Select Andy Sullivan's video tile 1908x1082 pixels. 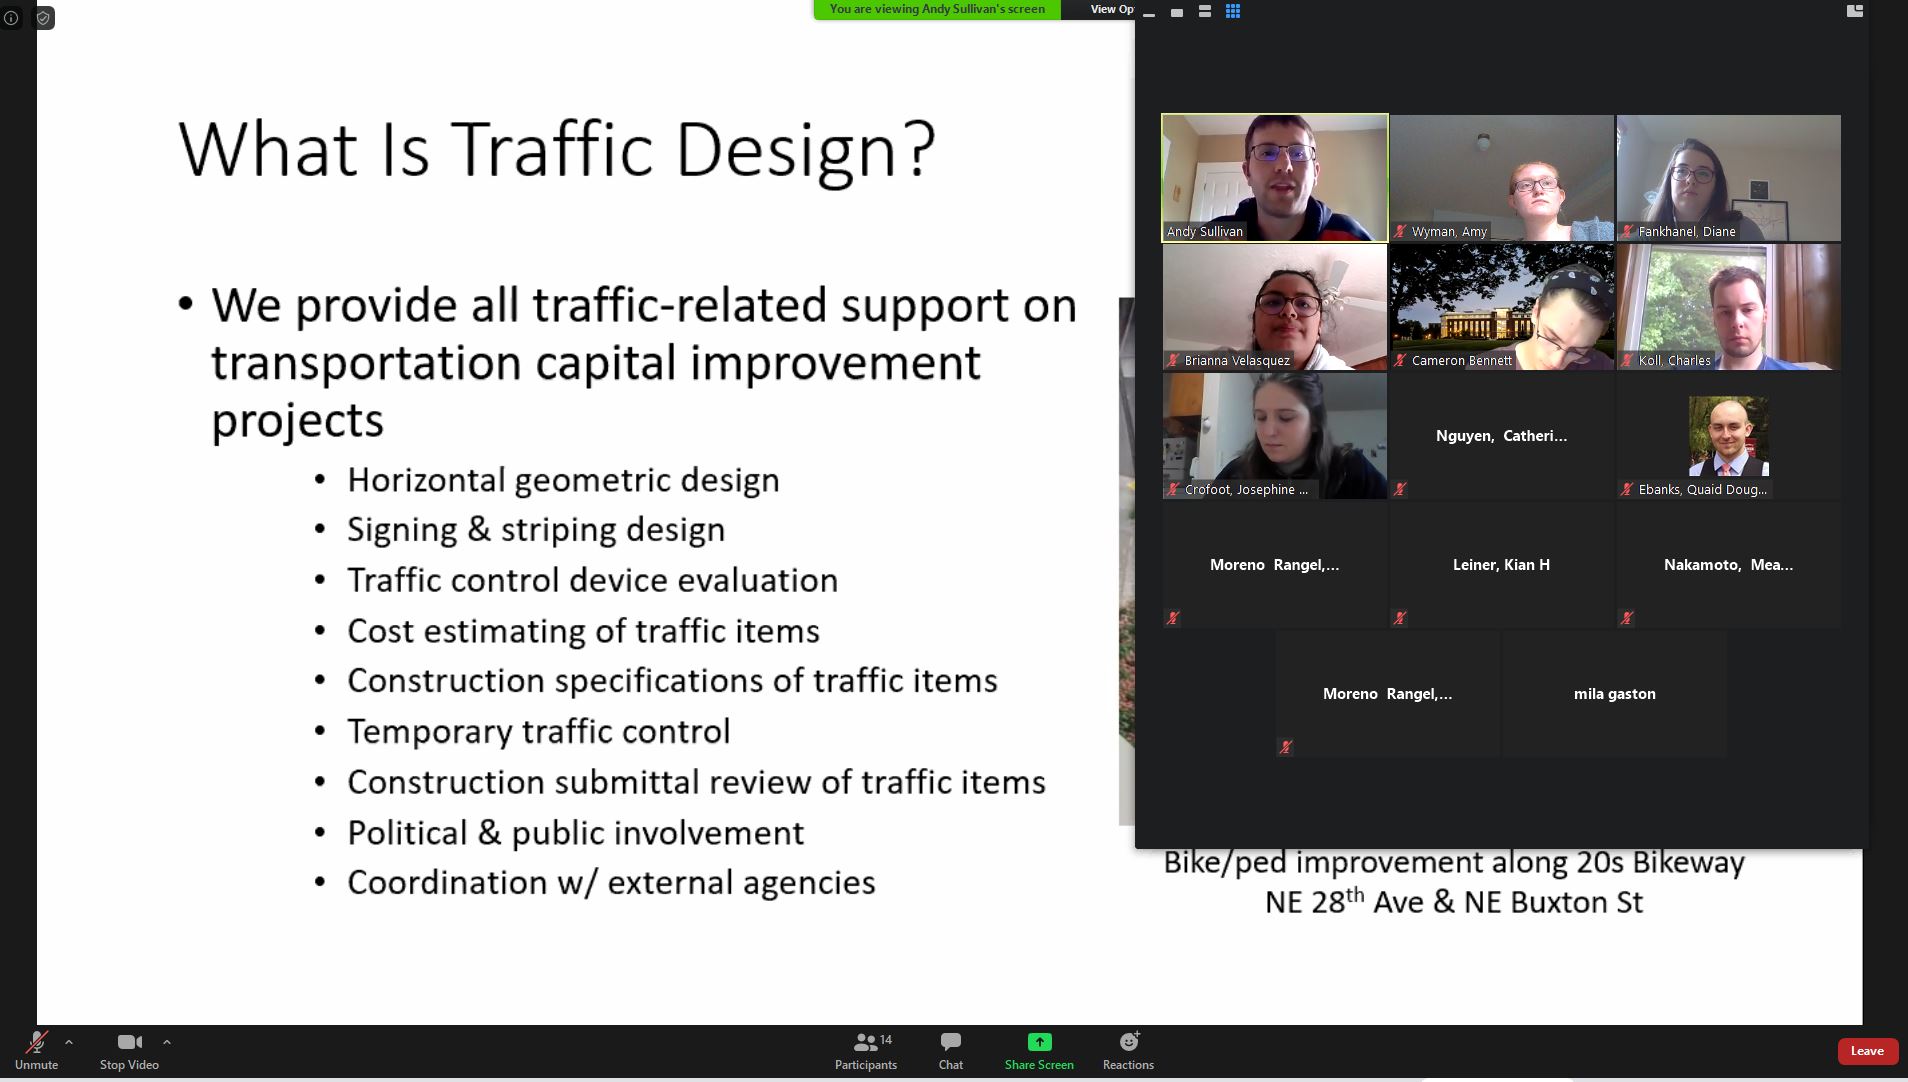[1274, 177]
